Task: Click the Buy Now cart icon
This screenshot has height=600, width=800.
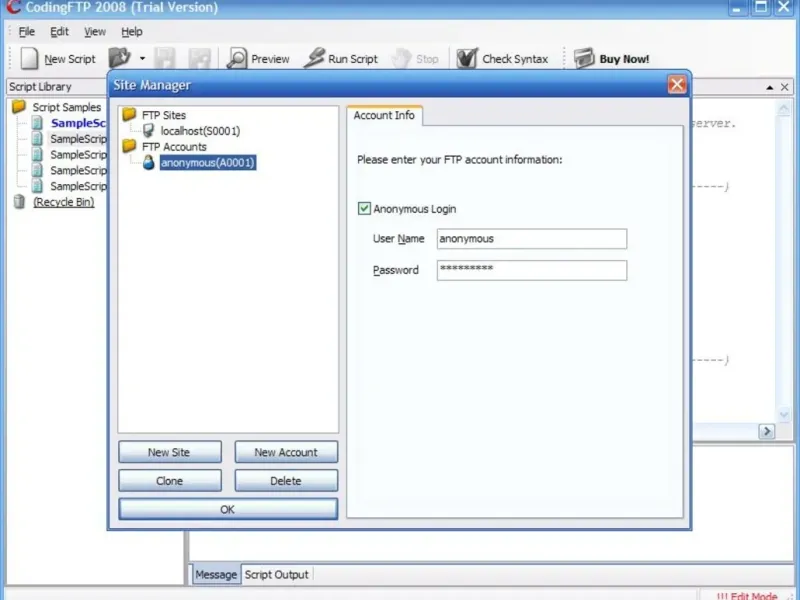Action: point(584,58)
